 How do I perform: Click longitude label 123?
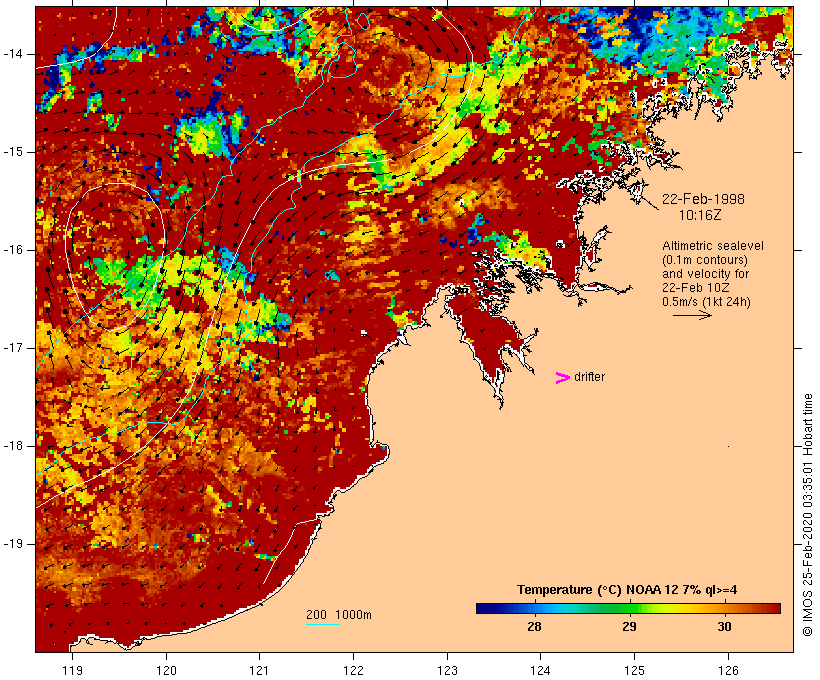(447, 670)
